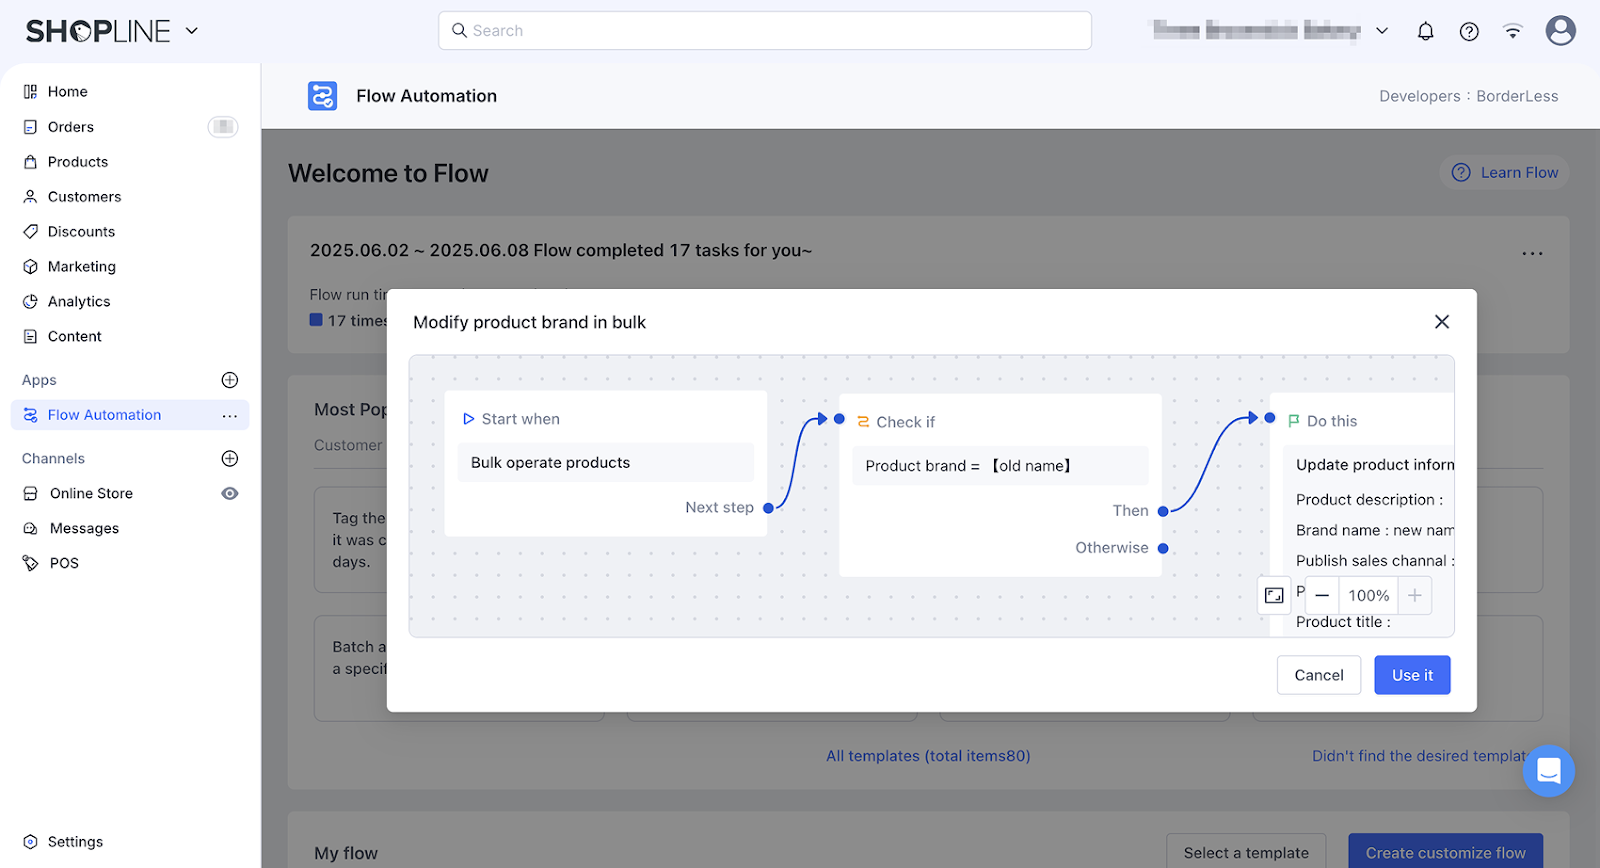Cancel the template preview dialog
This screenshot has height=868, width=1600.
[x=1318, y=675]
